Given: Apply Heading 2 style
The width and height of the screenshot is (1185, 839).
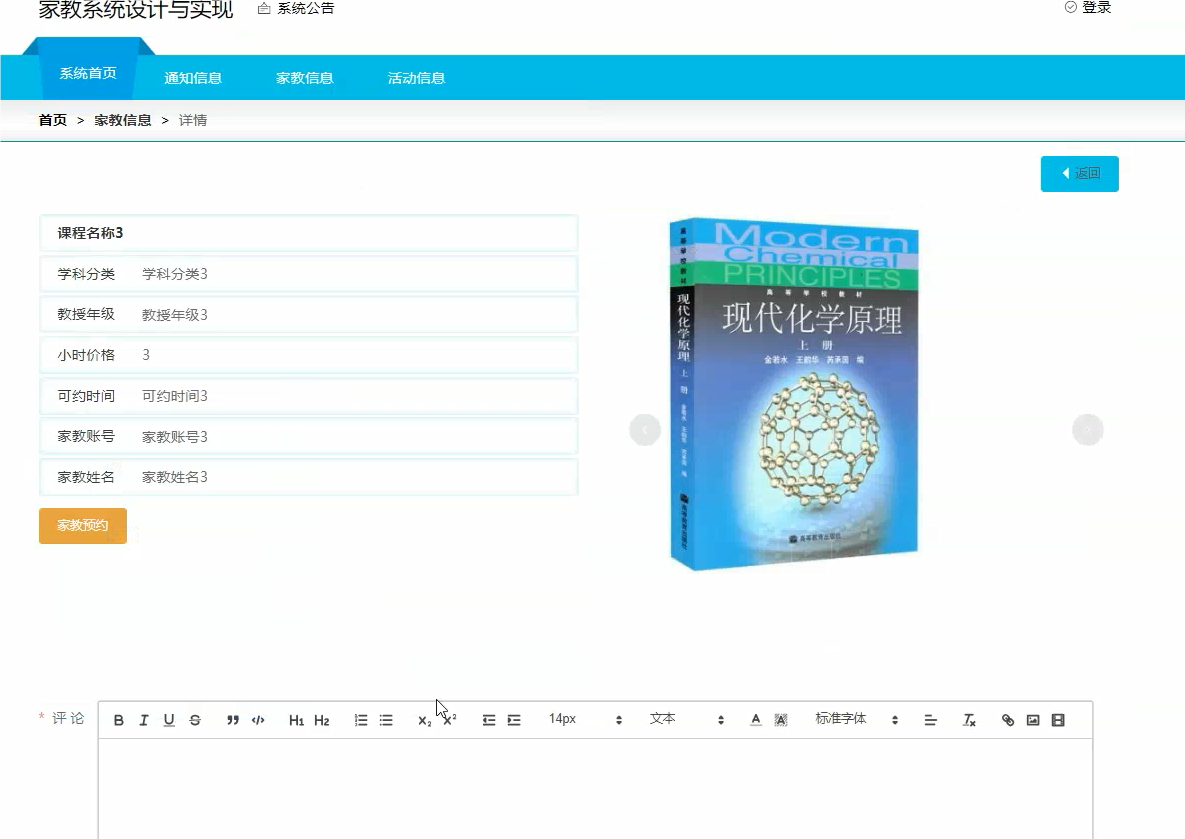Looking at the screenshot, I should pyautogui.click(x=322, y=720).
